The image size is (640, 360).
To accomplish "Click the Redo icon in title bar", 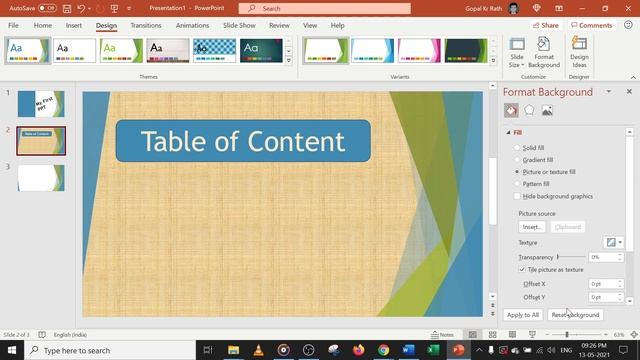I will 100,9.
